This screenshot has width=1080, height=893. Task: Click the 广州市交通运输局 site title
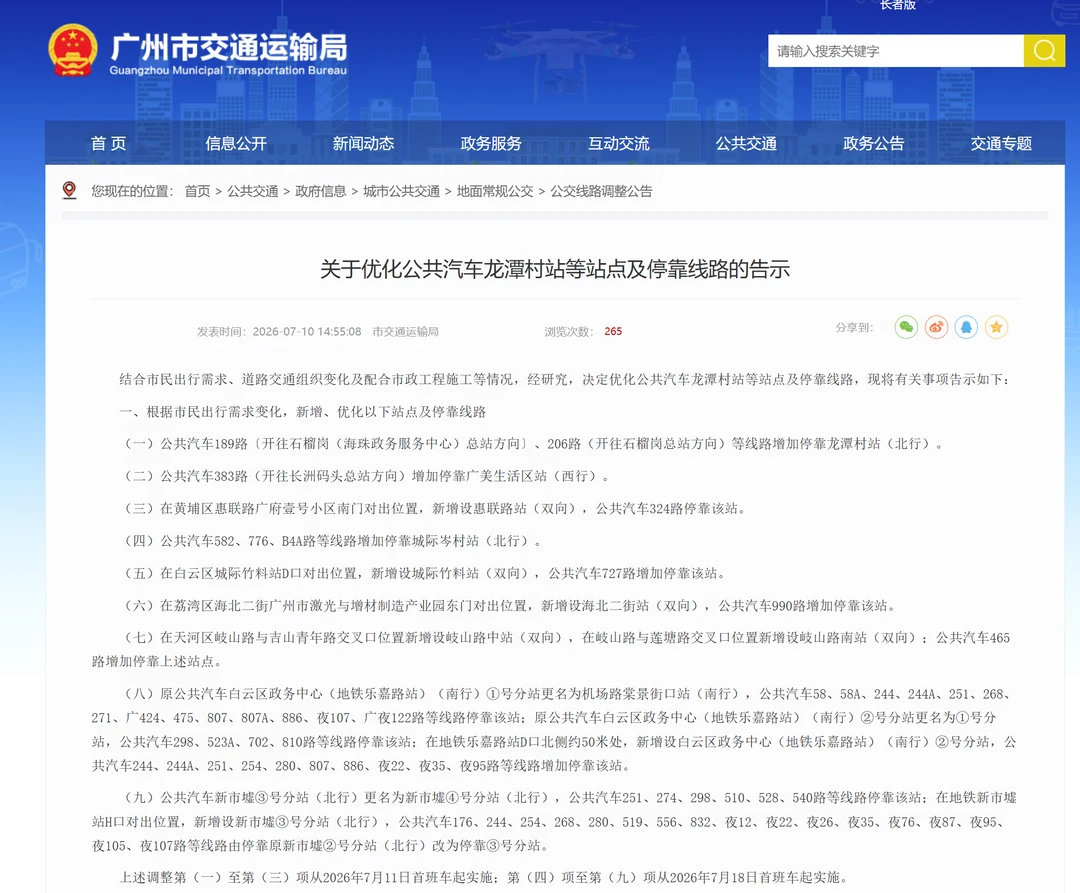click(229, 47)
